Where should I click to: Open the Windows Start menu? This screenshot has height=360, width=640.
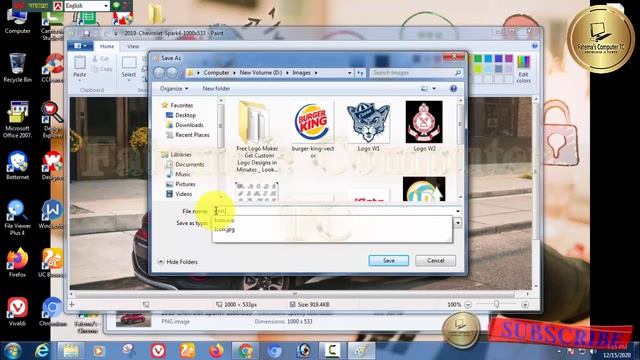[13, 351]
